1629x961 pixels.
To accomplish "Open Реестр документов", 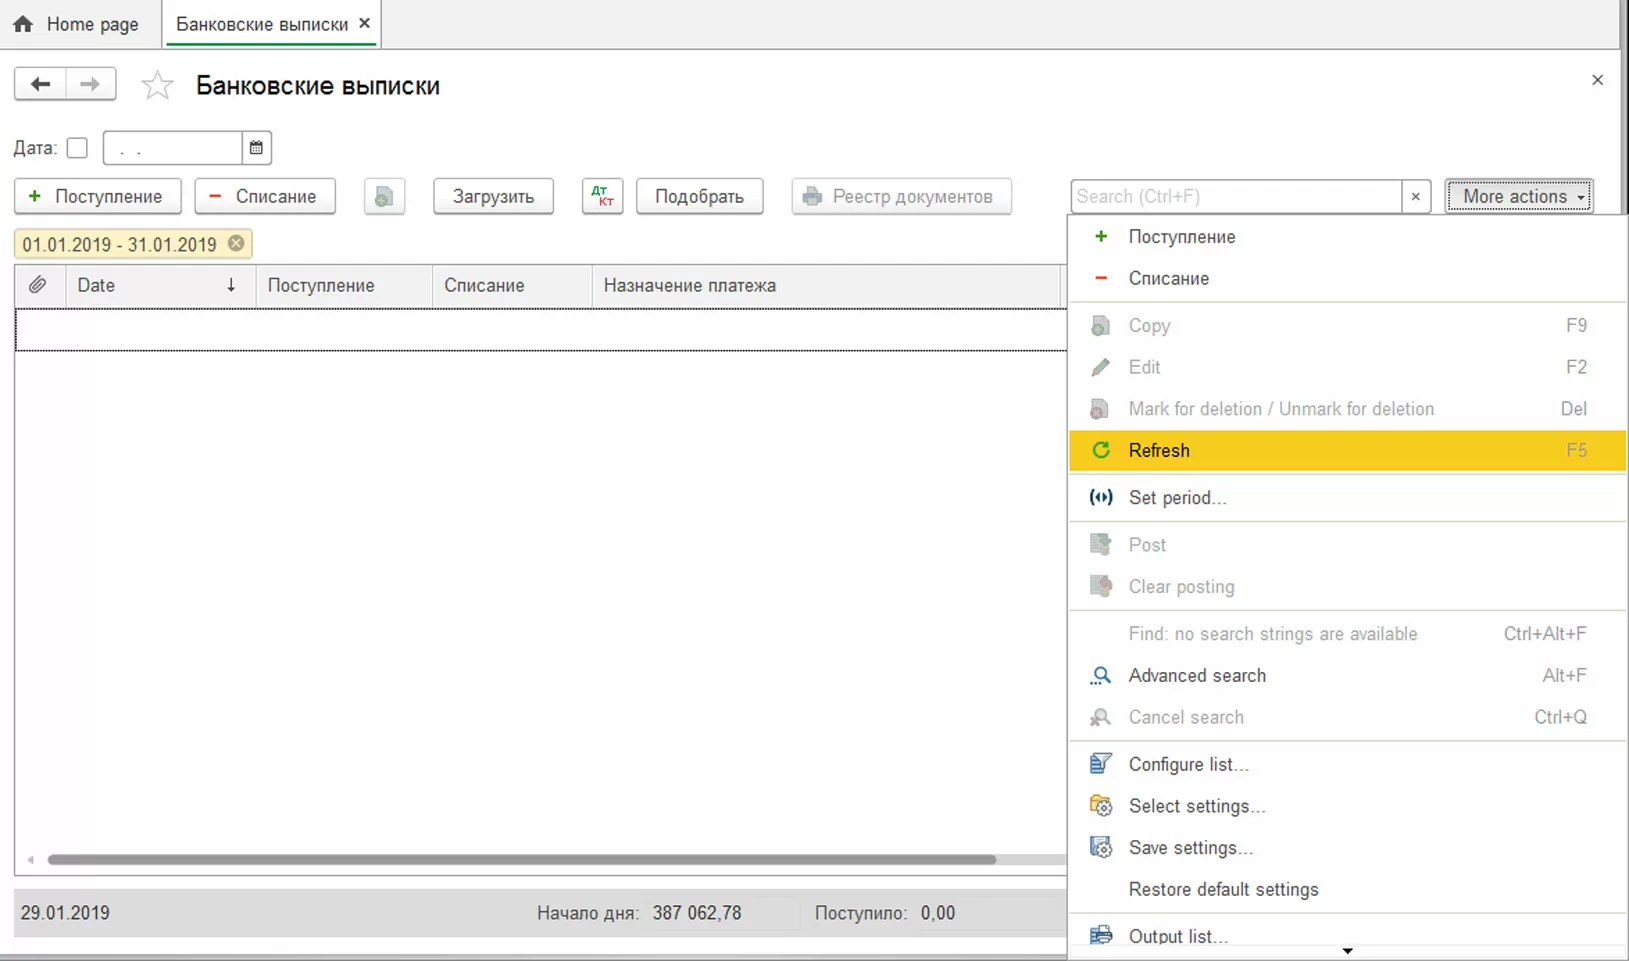I will 901,197.
